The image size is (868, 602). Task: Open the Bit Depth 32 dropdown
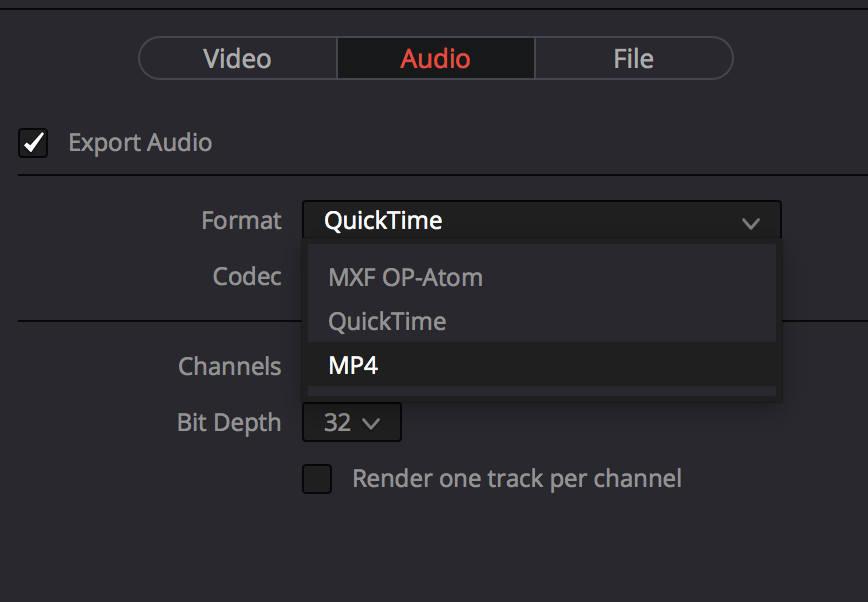click(351, 422)
